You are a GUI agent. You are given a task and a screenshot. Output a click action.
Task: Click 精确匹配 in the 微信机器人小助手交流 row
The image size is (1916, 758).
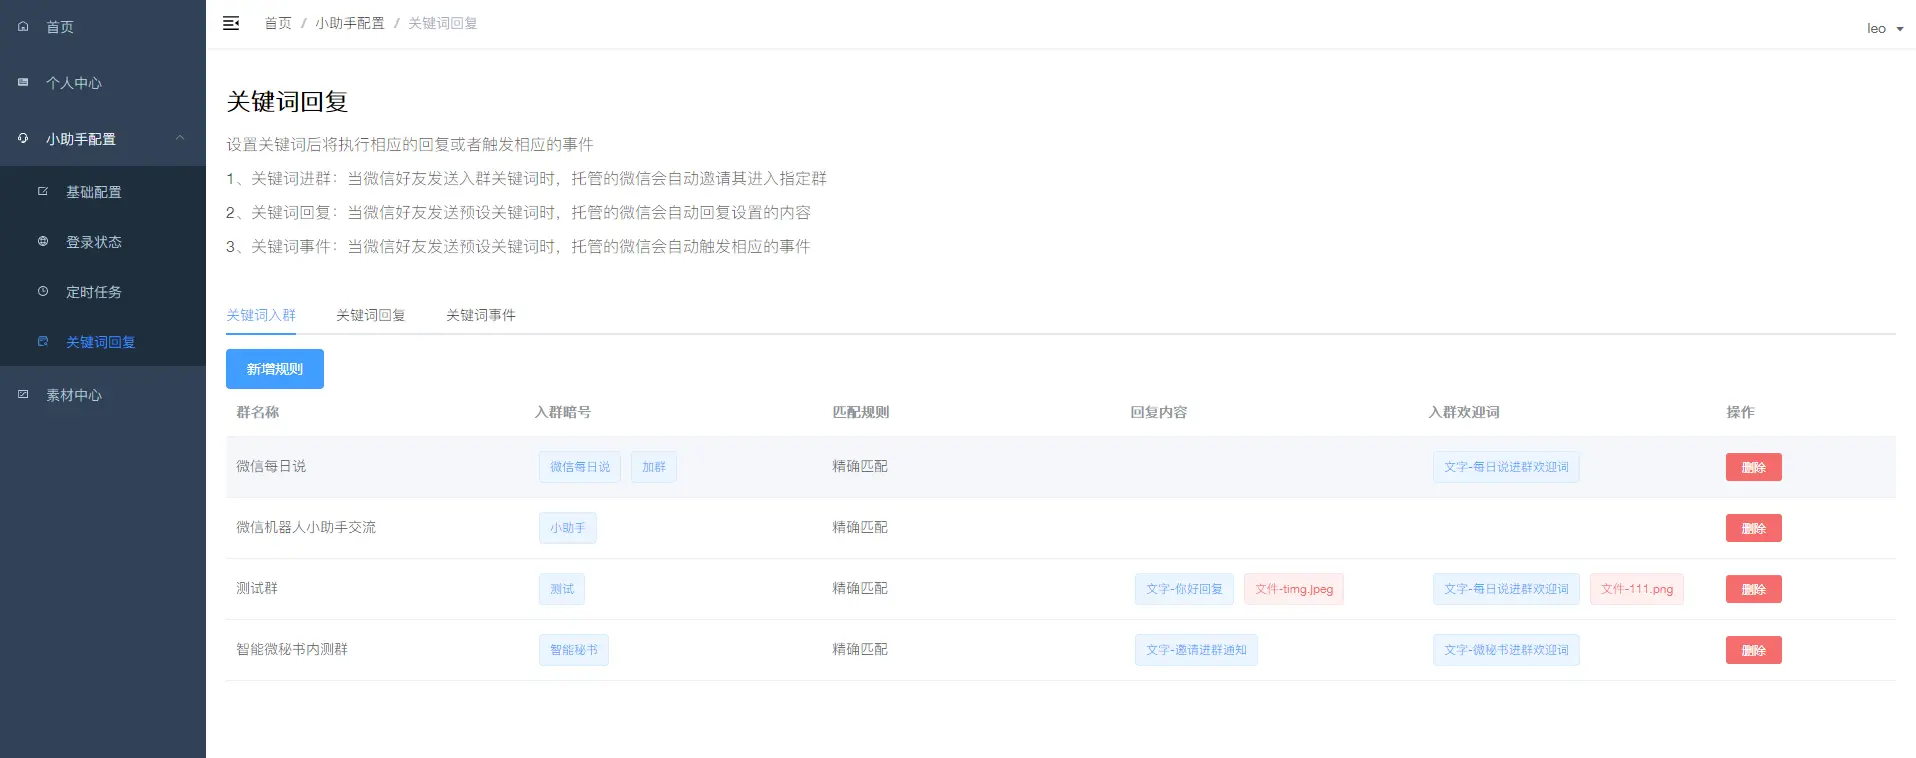pos(860,527)
